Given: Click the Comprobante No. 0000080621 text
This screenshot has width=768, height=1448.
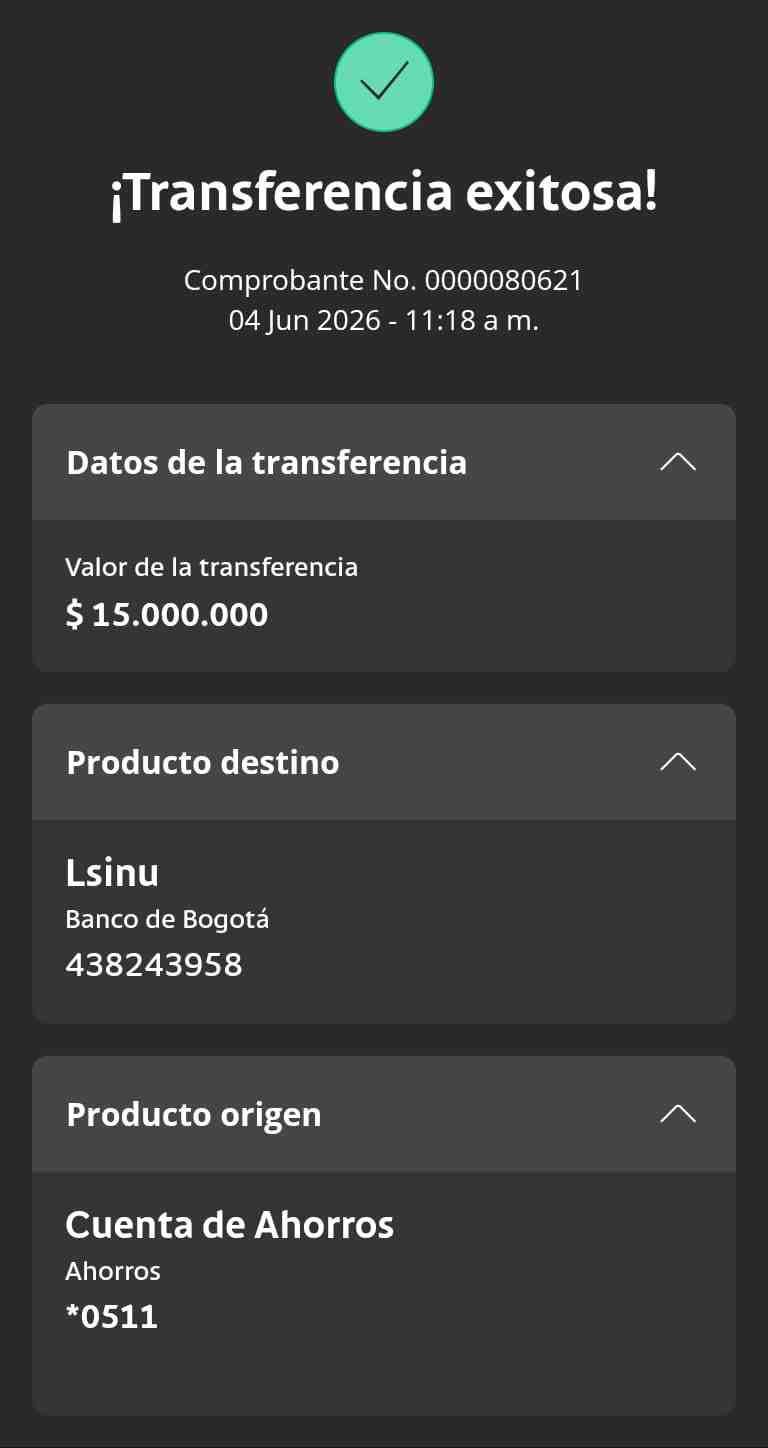Looking at the screenshot, I should [384, 280].
